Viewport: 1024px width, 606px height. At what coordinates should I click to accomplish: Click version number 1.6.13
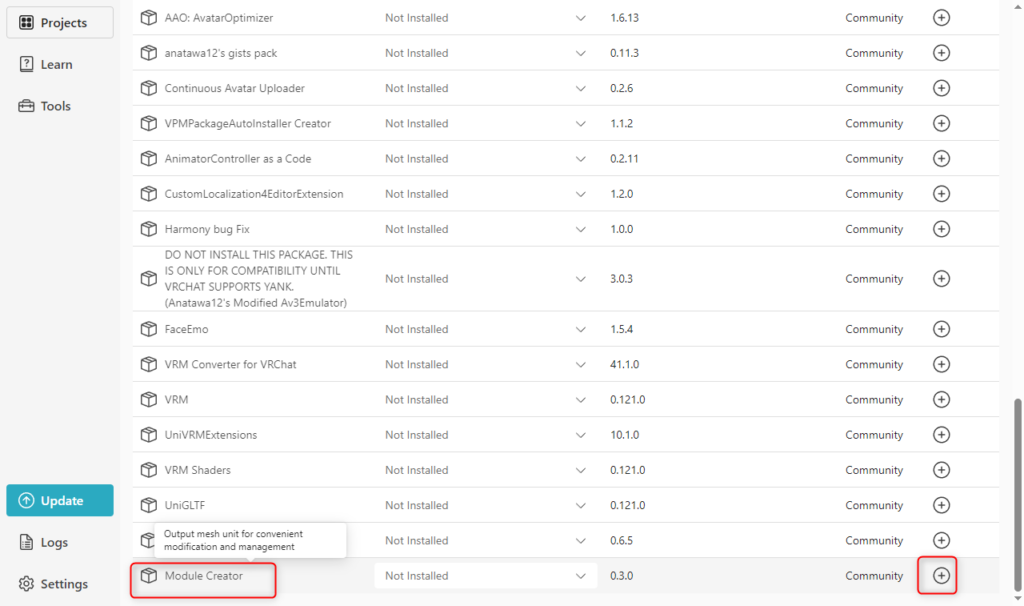click(x=624, y=18)
